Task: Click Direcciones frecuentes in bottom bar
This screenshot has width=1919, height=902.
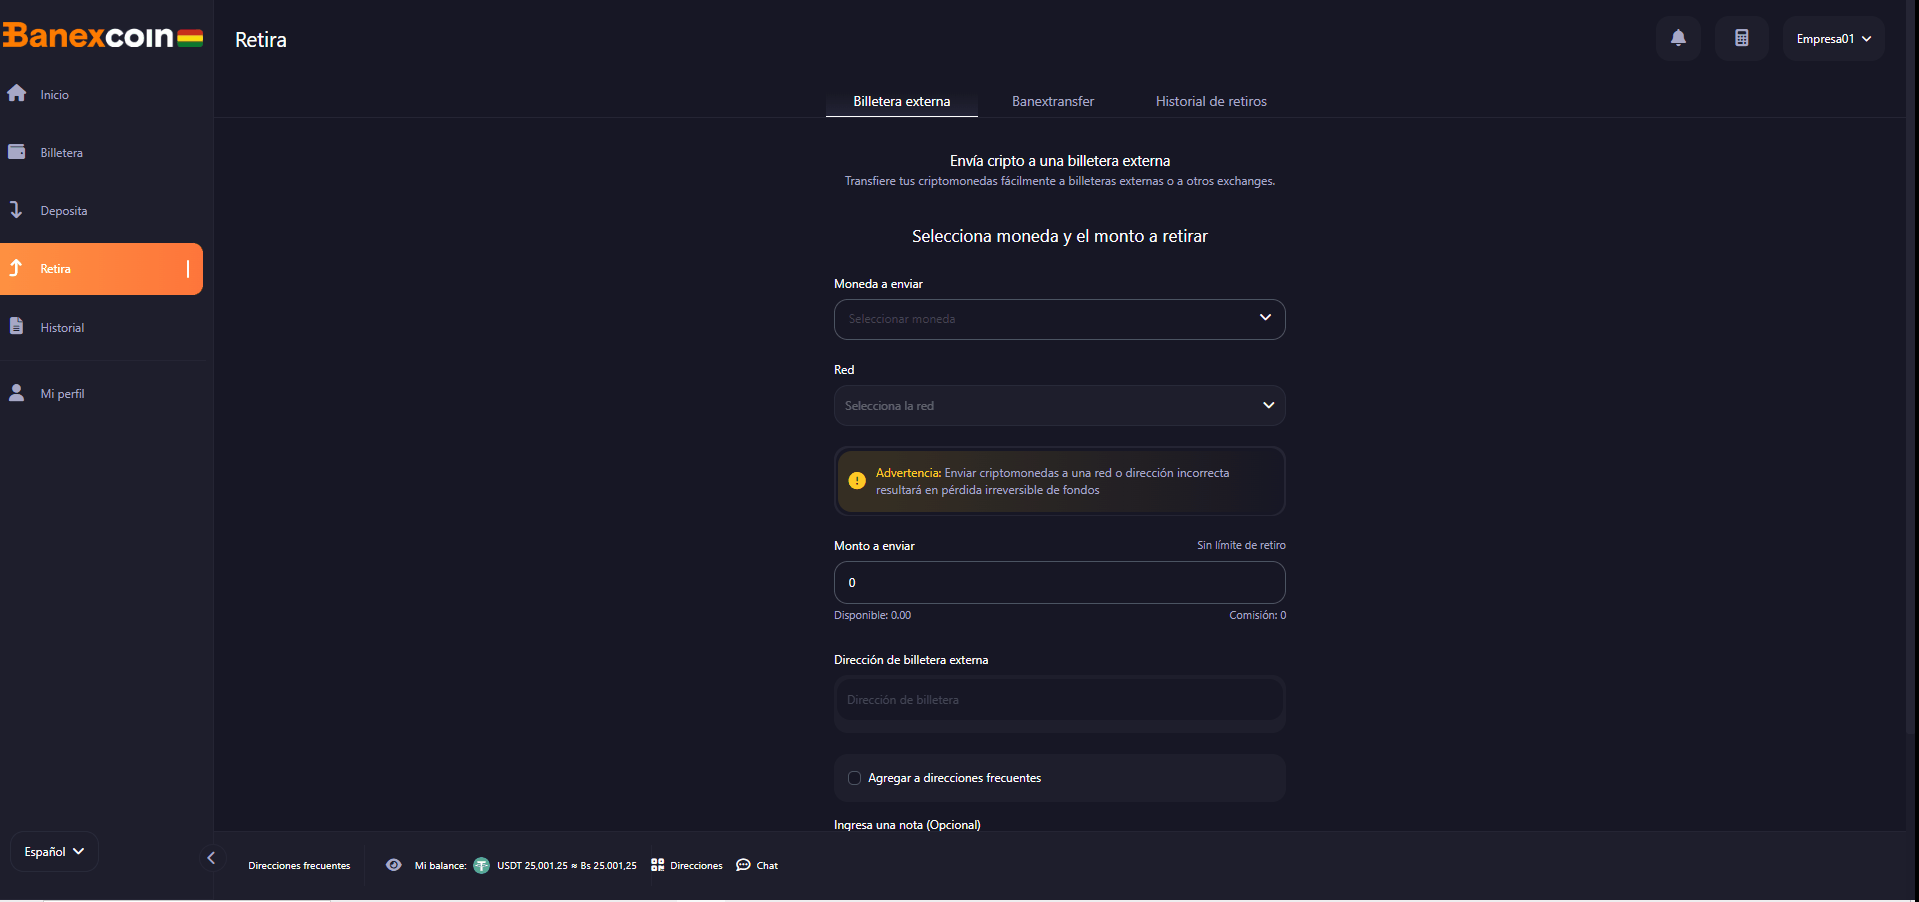Action: 299,866
